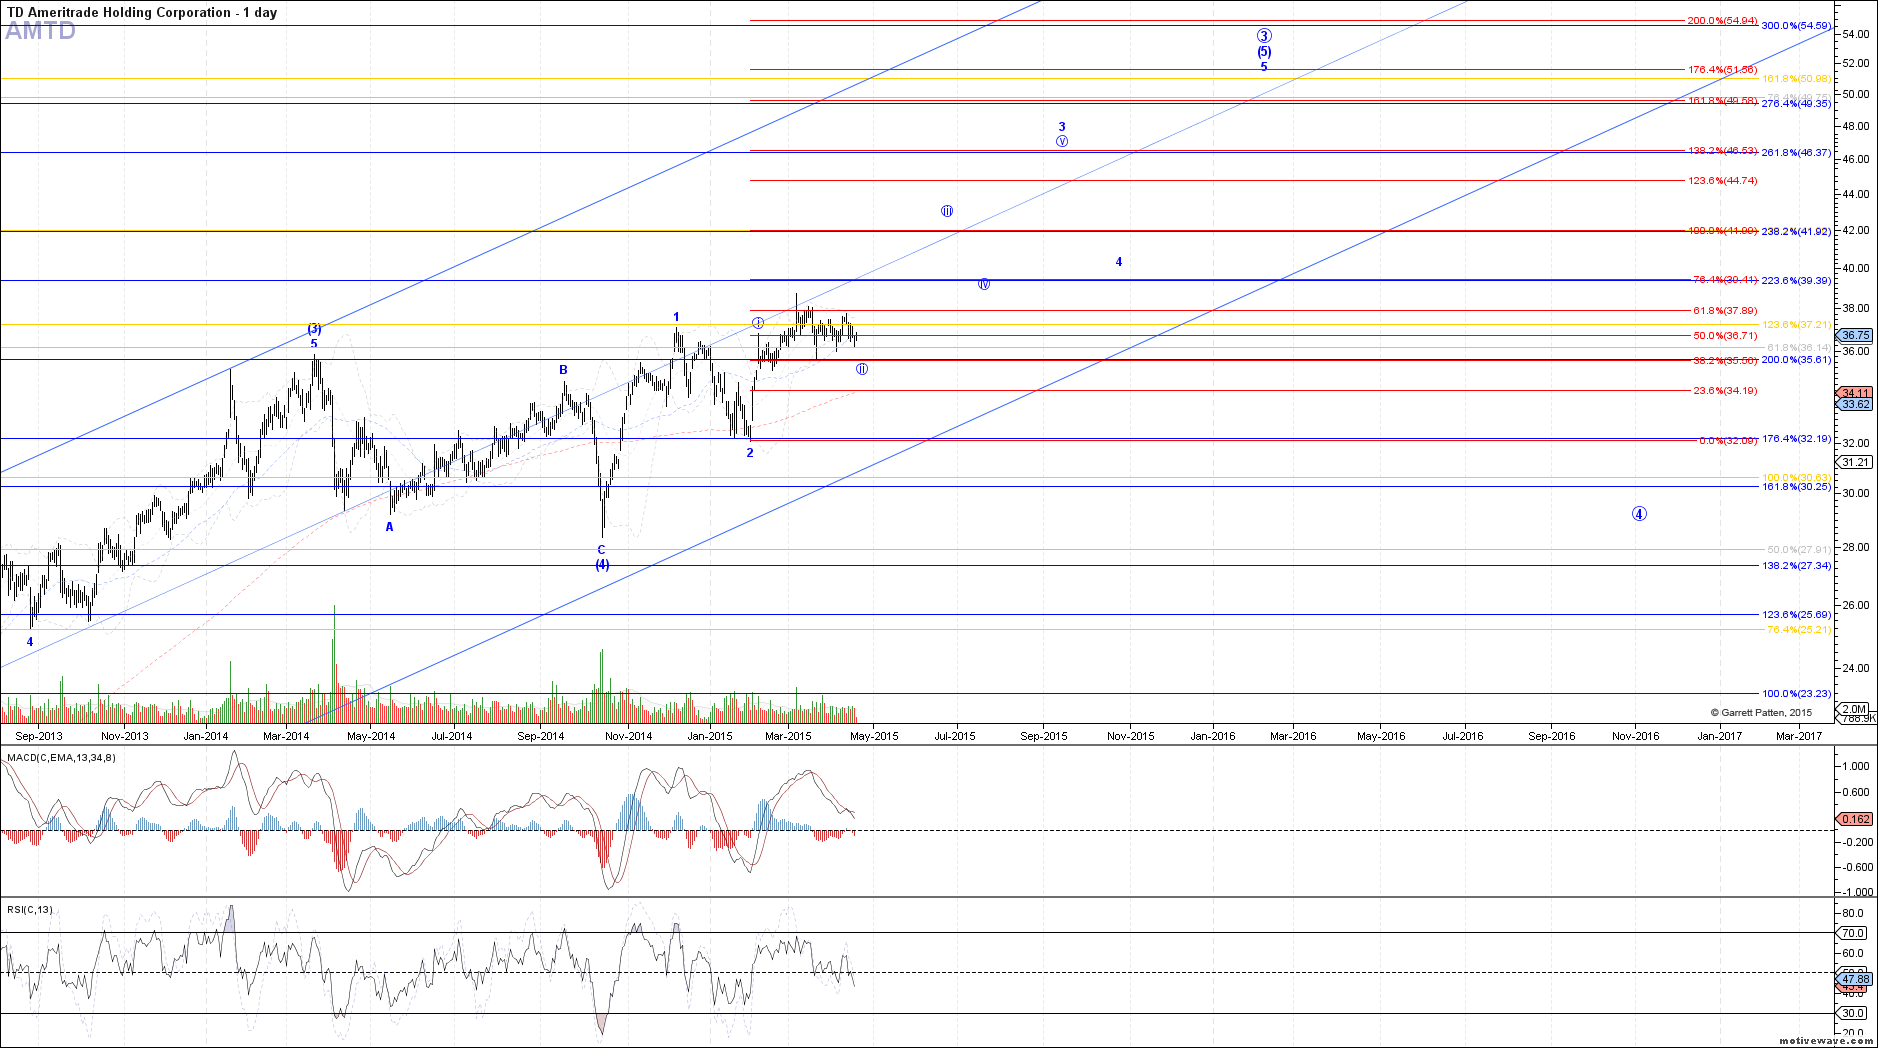Select the circled 3 wave label at chart top
The image size is (1878, 1048).
tap(1264, 36)
